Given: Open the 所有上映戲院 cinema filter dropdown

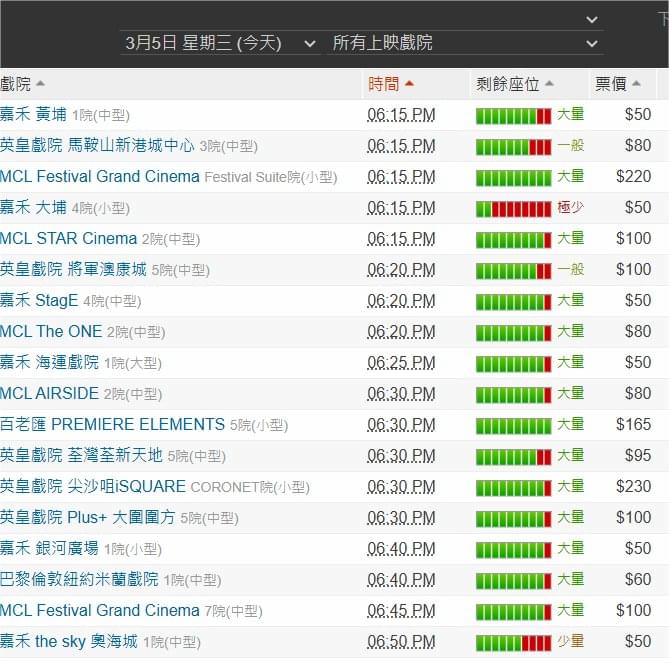Looking at the screenshot, I should [x=465, y=43].
